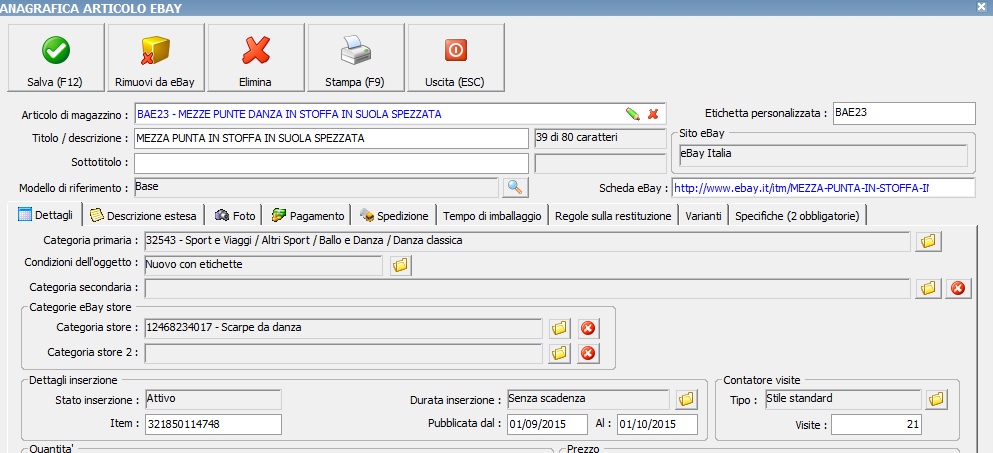Open Categoria primaria folder browser

tap(928, 241)
